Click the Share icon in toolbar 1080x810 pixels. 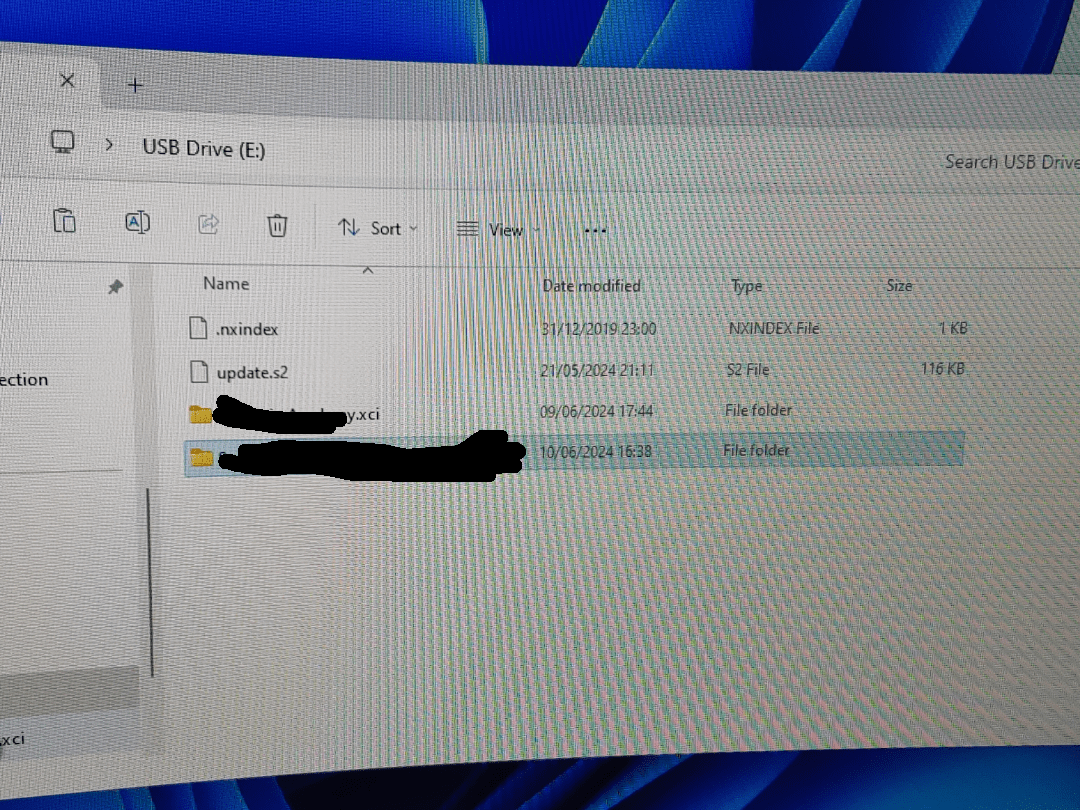click(208, 224)
